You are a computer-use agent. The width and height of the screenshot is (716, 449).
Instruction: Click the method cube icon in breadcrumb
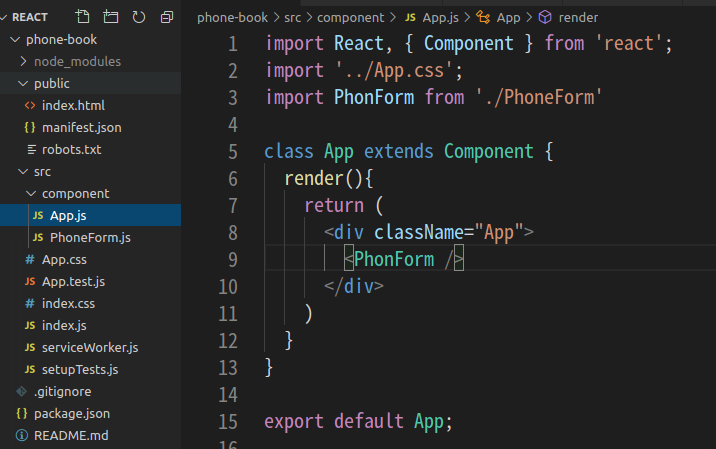545,17
